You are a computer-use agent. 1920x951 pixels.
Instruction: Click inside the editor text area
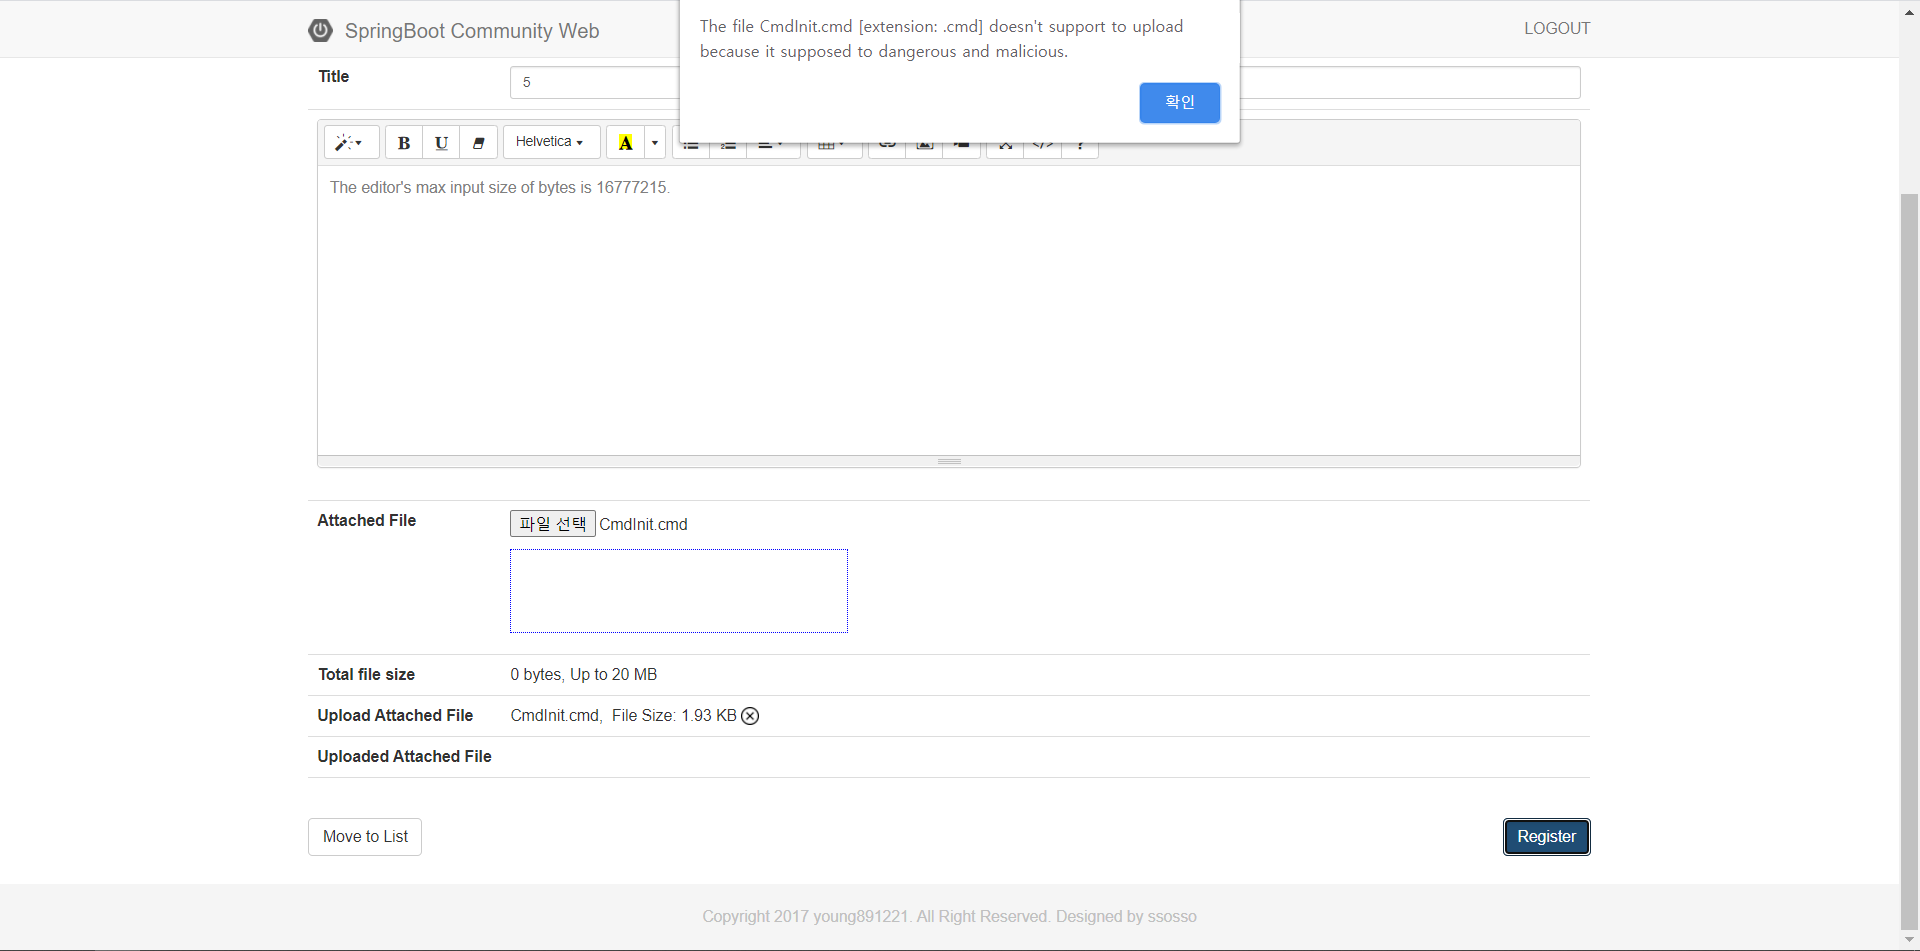[x=948, y=310]
